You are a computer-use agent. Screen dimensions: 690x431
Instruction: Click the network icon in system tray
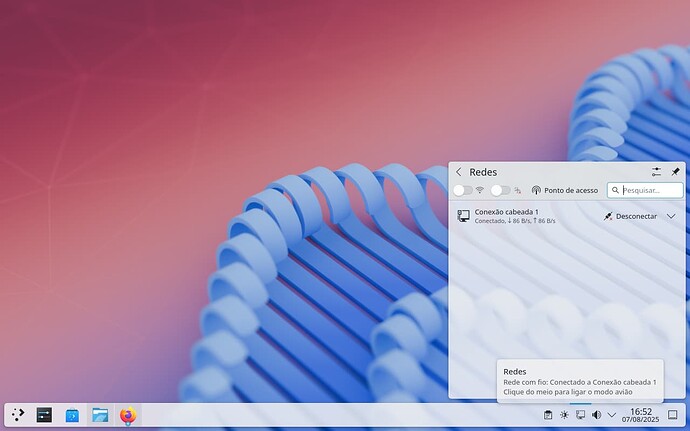(580, 415)
